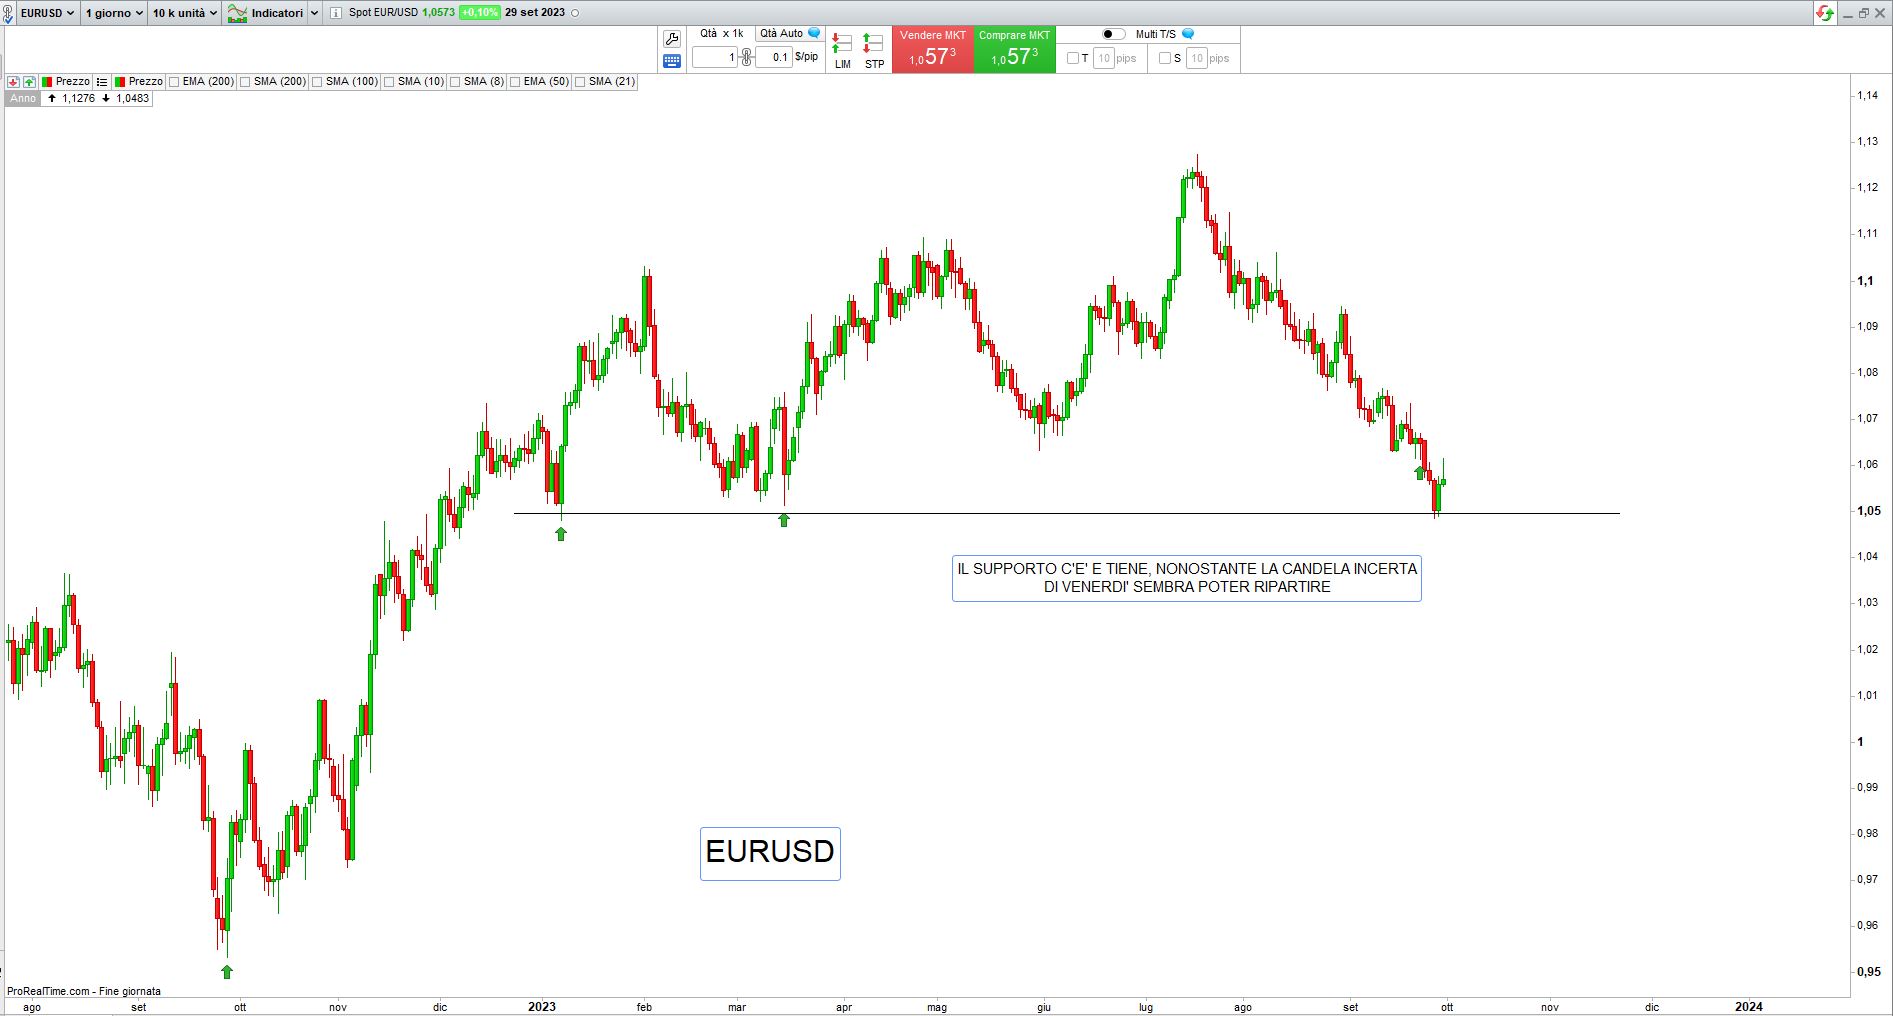Screen dimensions: 1893x1016
Task: Restore down the chart window
Action: click(x=1864, y=13)
